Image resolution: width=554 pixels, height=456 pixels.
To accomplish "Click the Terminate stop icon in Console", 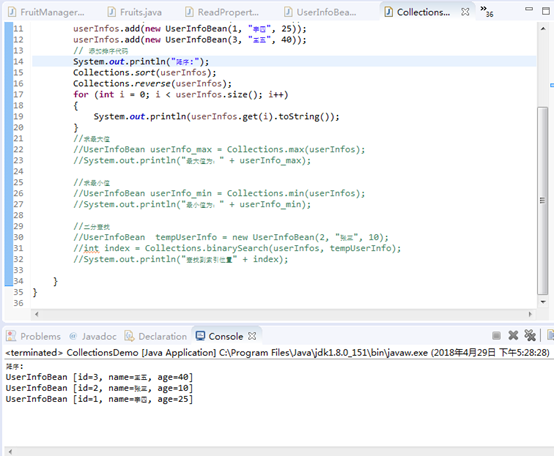I will pos(496,335).
